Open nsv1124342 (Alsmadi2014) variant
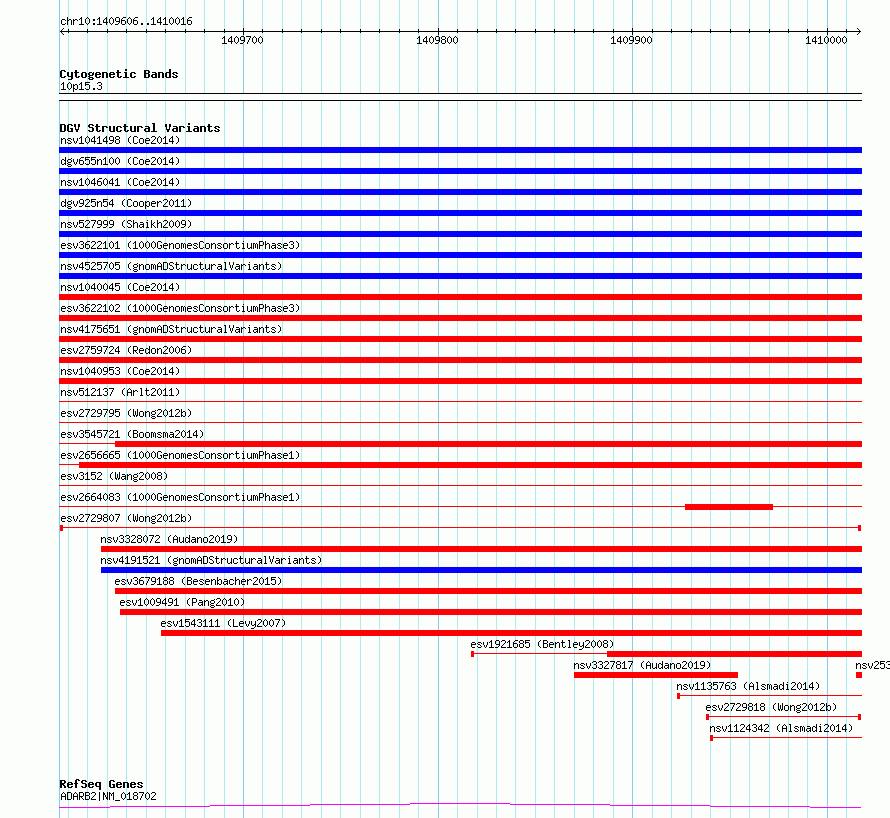This screenshot has height=818, width=890. pyautogui.click(x=781, y=728)
